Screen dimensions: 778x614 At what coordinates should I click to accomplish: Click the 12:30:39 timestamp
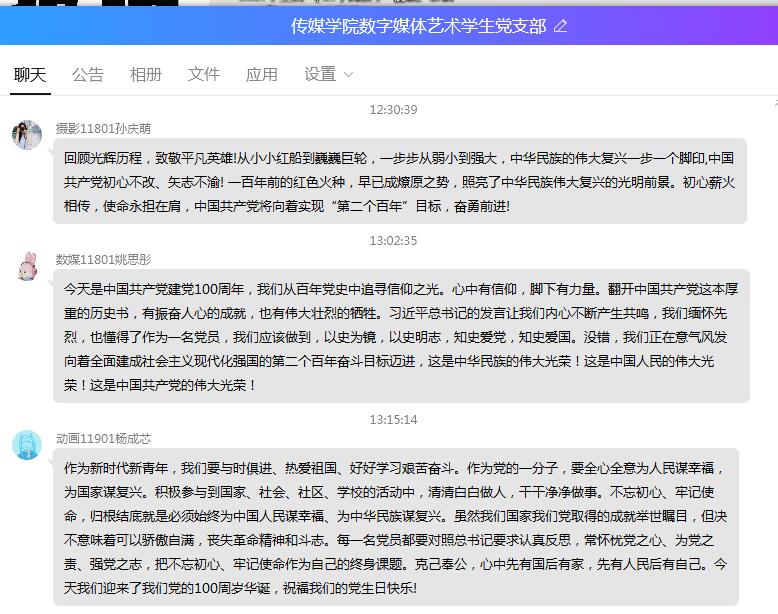[x=393, y=110]
